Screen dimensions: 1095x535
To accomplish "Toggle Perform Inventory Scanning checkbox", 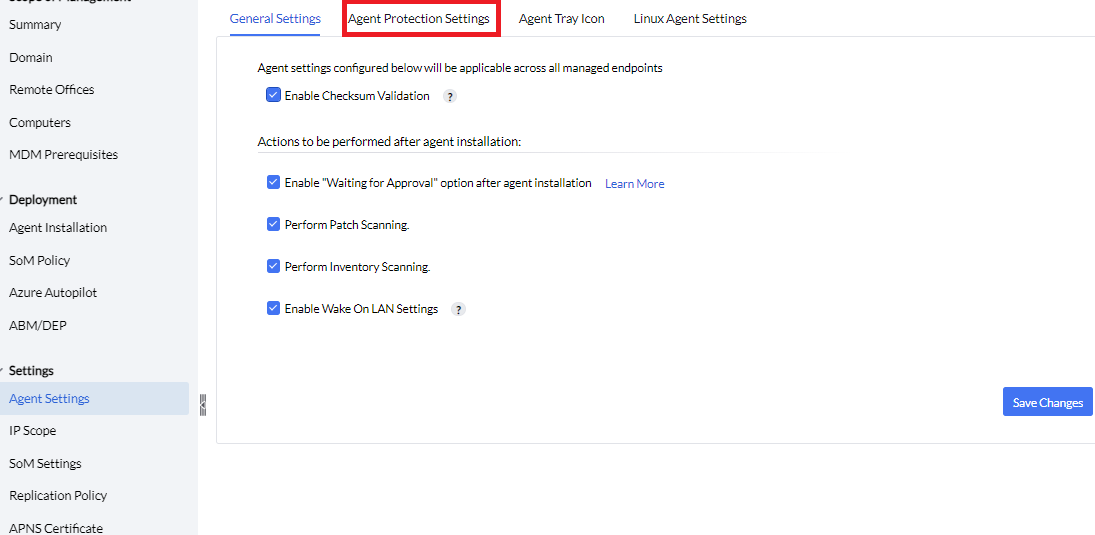I will (273, 267).
